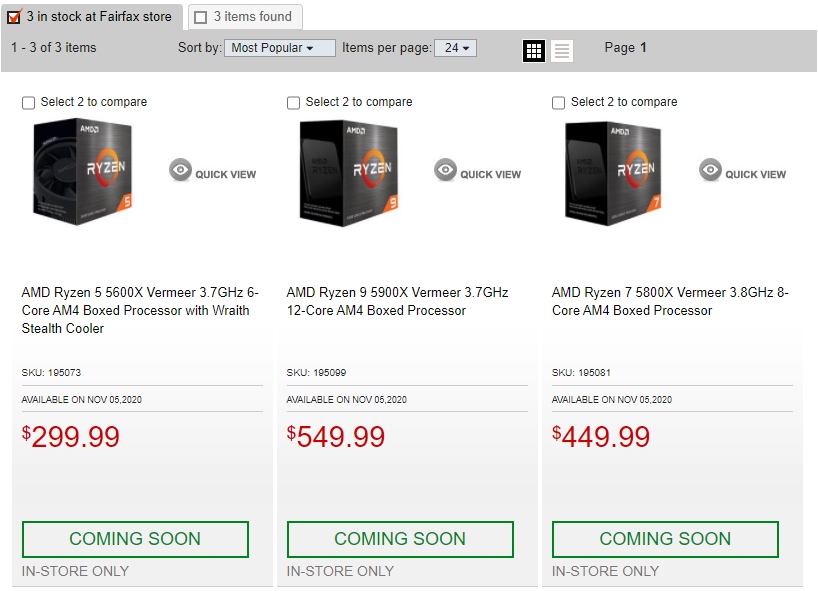This screenshot has height=591, width=818.
Task: Click the Ryzen 5 box product image
Action: click(82, 172)
